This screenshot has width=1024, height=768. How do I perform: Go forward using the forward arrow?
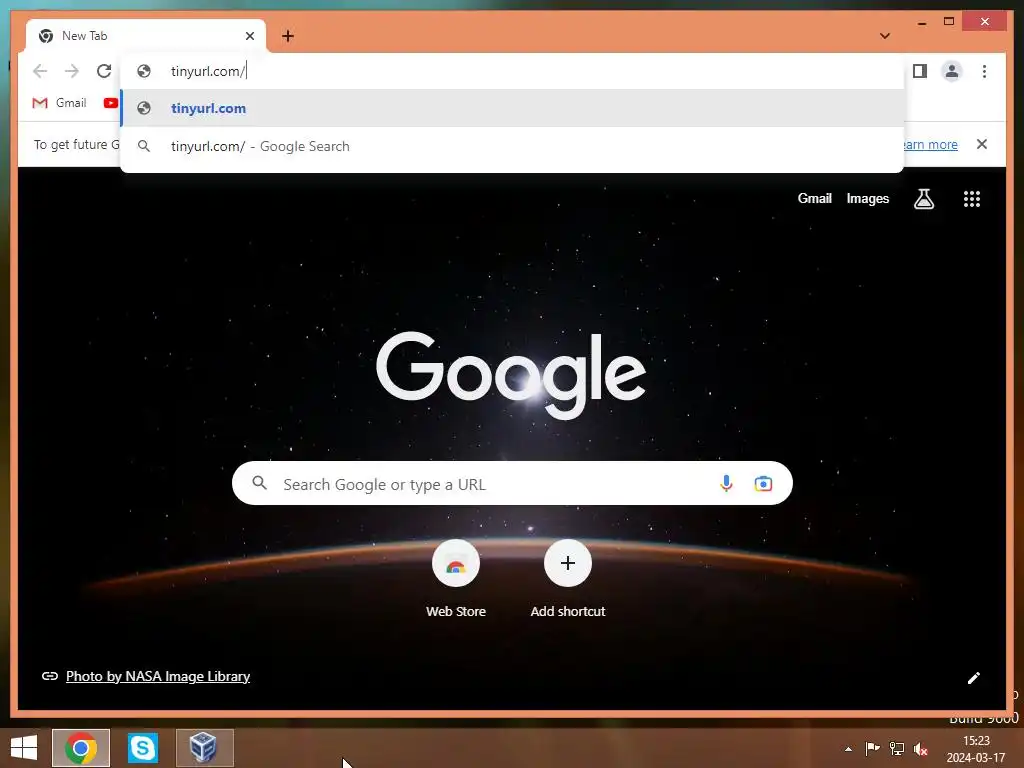(x=72, y=71)
